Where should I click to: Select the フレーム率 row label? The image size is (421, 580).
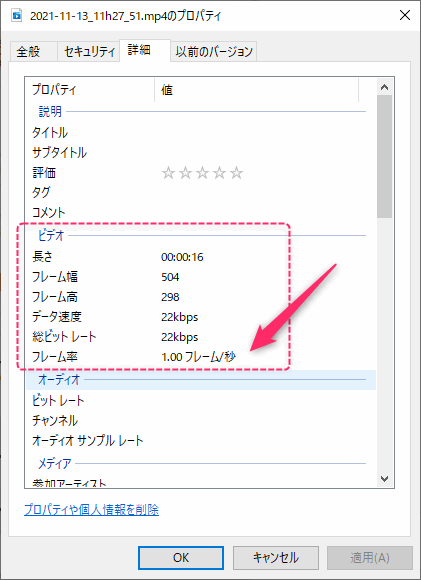55,357
